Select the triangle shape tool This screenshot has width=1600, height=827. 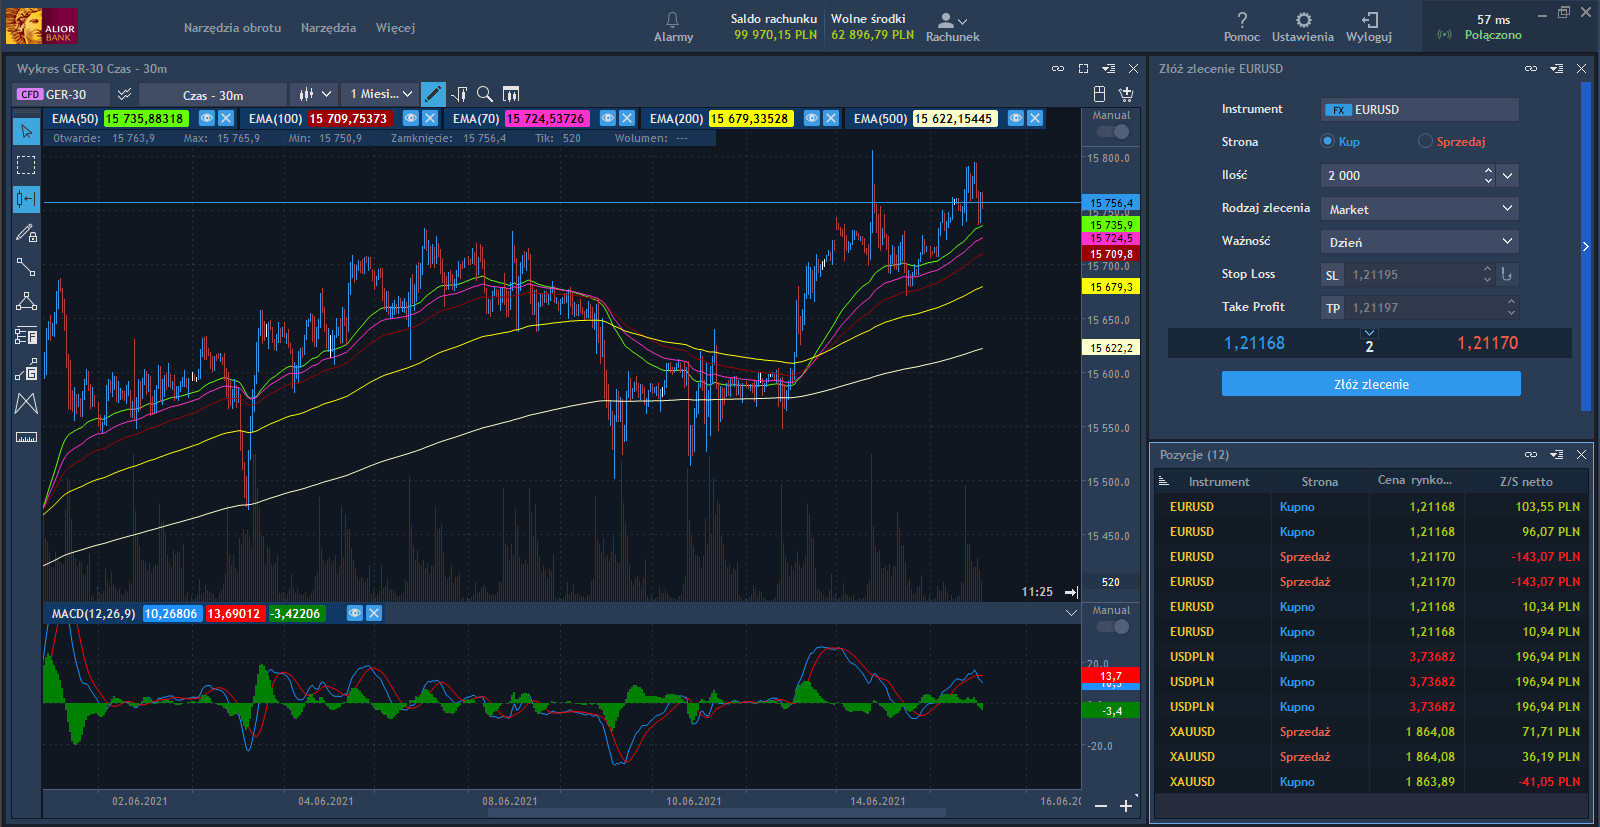click(x=26, y=301)
